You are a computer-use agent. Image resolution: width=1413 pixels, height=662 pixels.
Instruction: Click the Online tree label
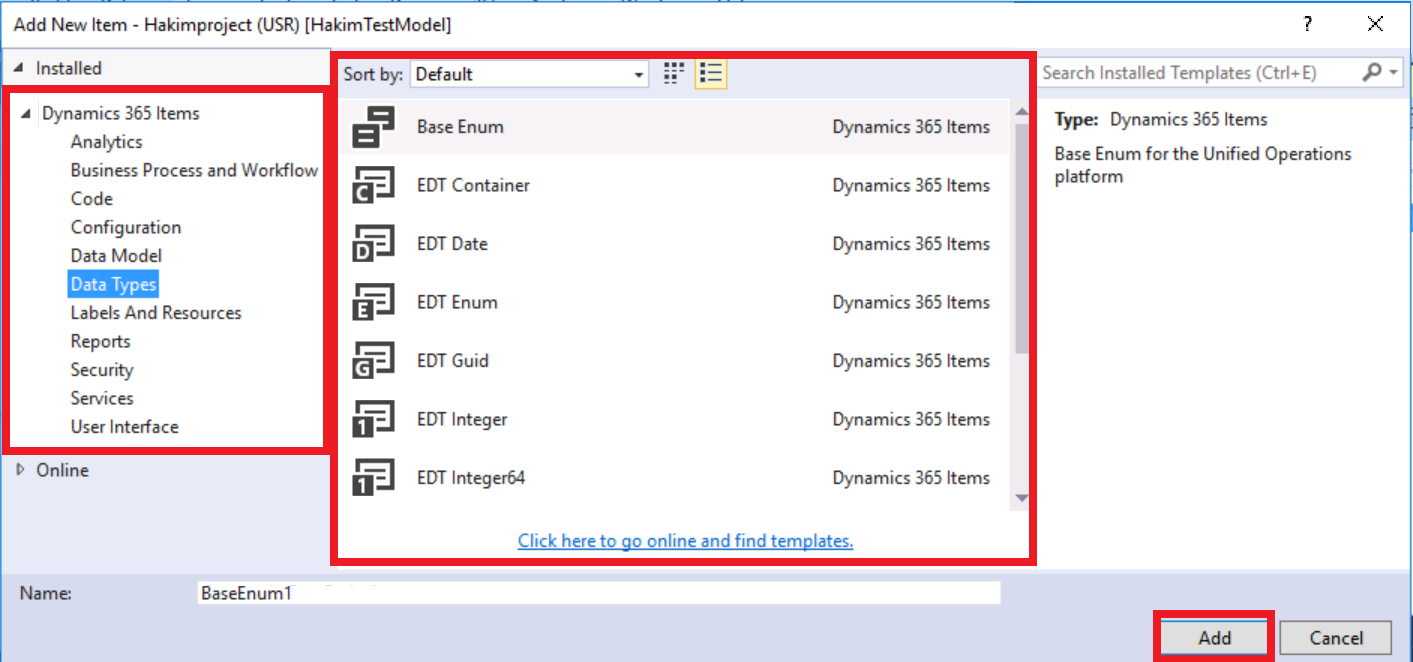click(62, 470)
